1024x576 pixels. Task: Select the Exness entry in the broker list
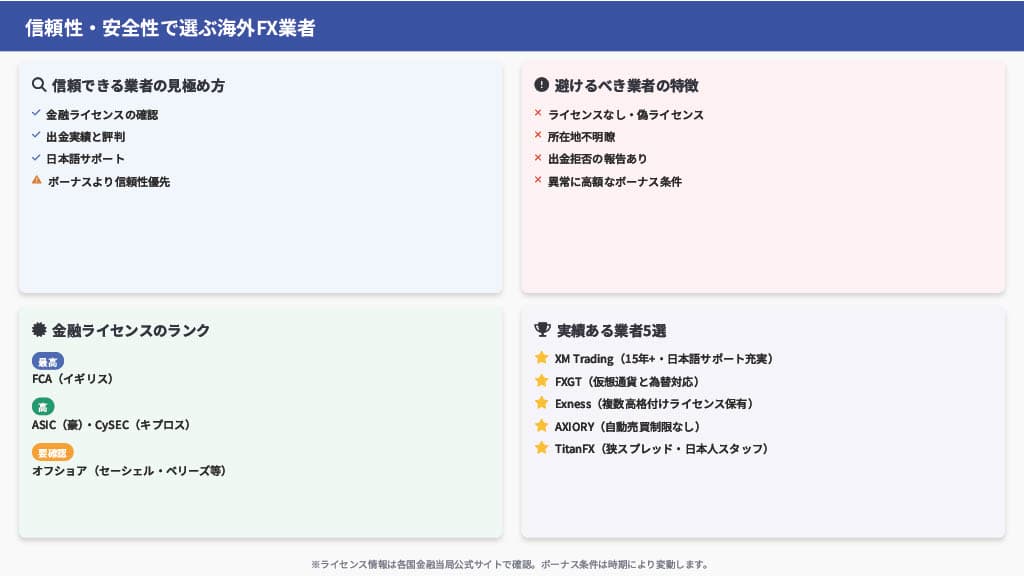click(654, 403)
